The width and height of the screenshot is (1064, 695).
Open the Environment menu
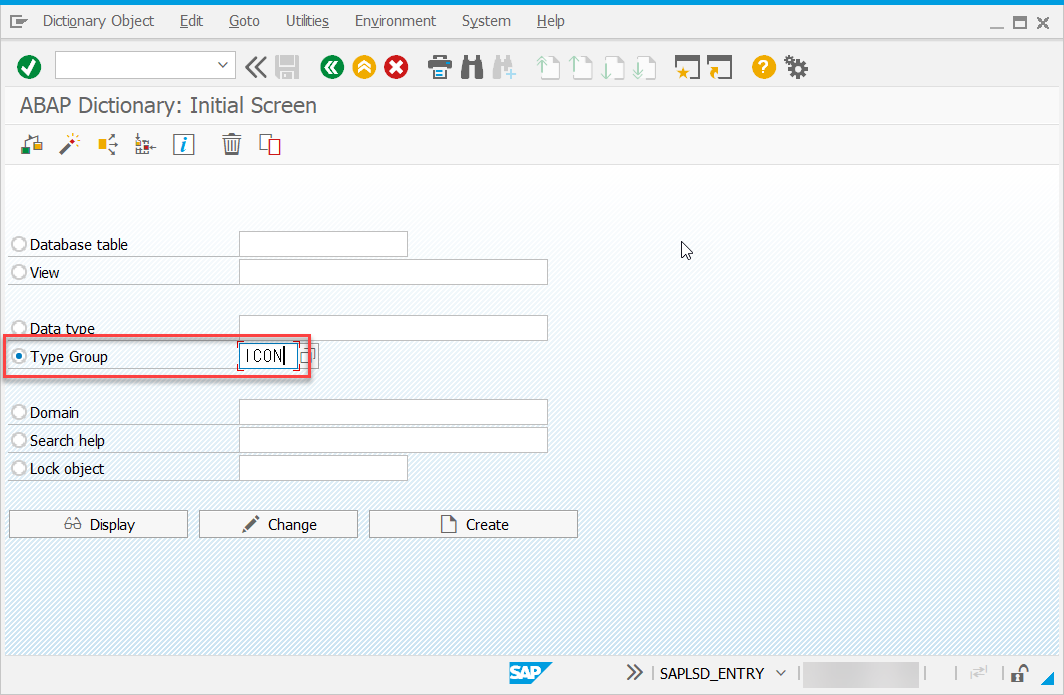point(395,21)
